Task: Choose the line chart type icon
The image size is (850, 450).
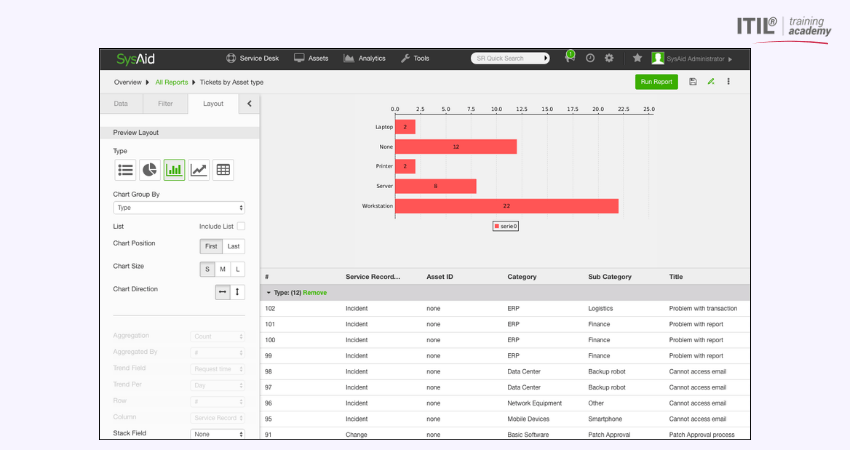Action: [199, 170]
